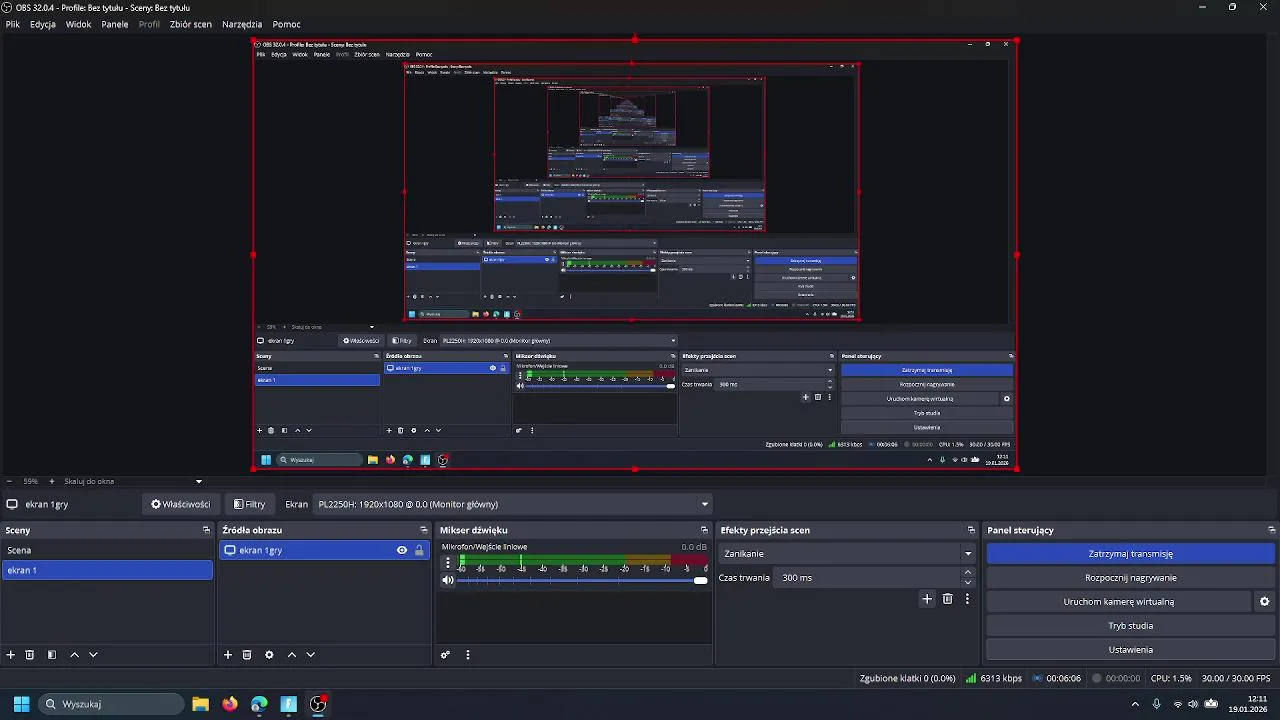Open Mikrofon/Wejście liniowe channel options dots
1280x720 pixels.
click(x=448, y=563)
